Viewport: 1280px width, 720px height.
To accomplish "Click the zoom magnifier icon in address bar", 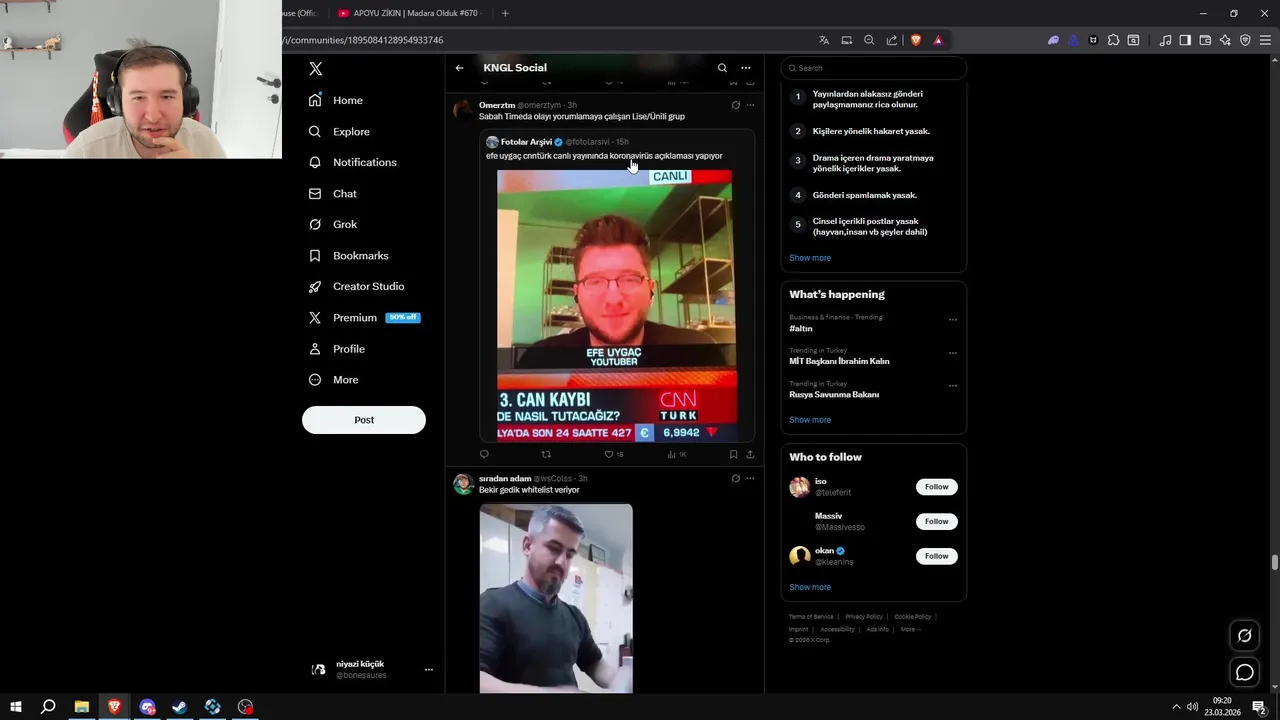I will (x=869, y=40).
